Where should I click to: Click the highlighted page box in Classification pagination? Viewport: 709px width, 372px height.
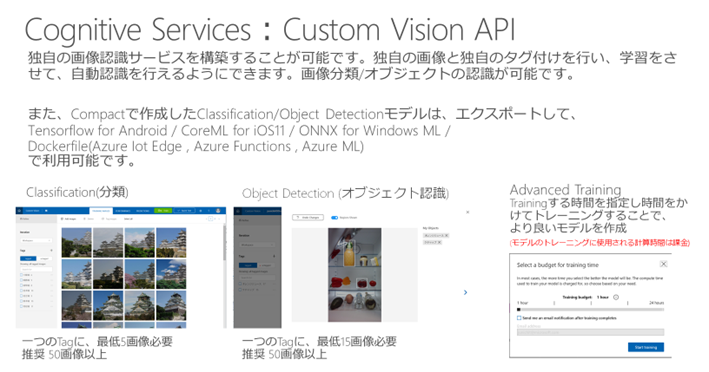point(210,219)
